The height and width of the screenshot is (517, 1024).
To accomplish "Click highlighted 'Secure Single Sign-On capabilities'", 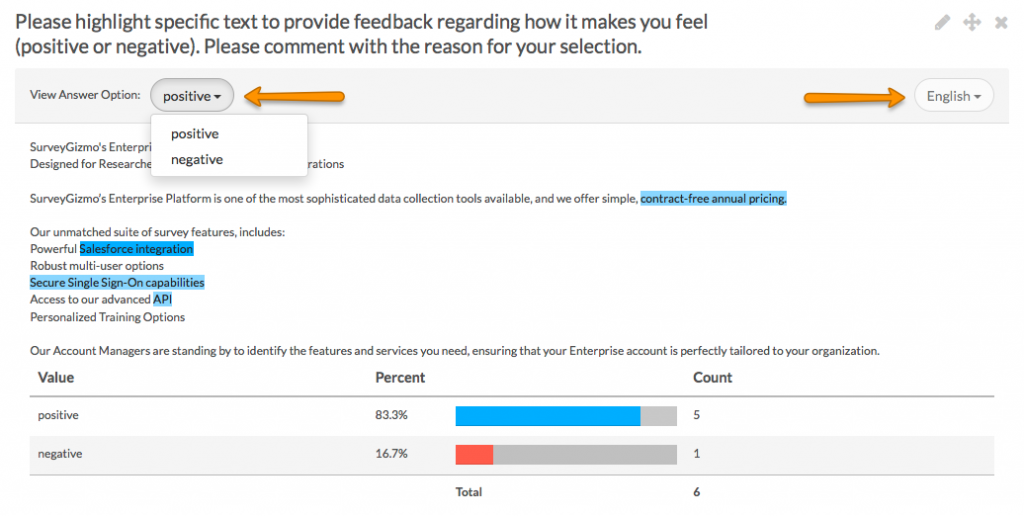I will (x=117, y=283).
